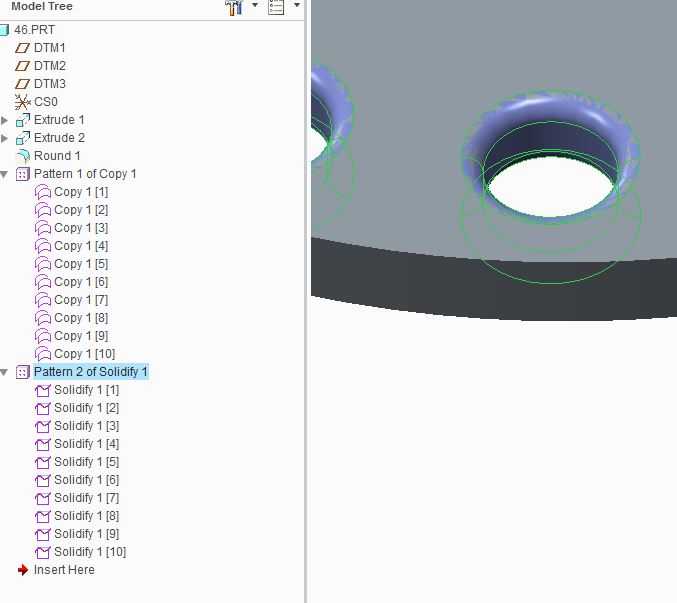The width and height of the screenshot is (677, 603).
Task: Click the Copy 1 [8] surface icon
Action: point(43,319)
